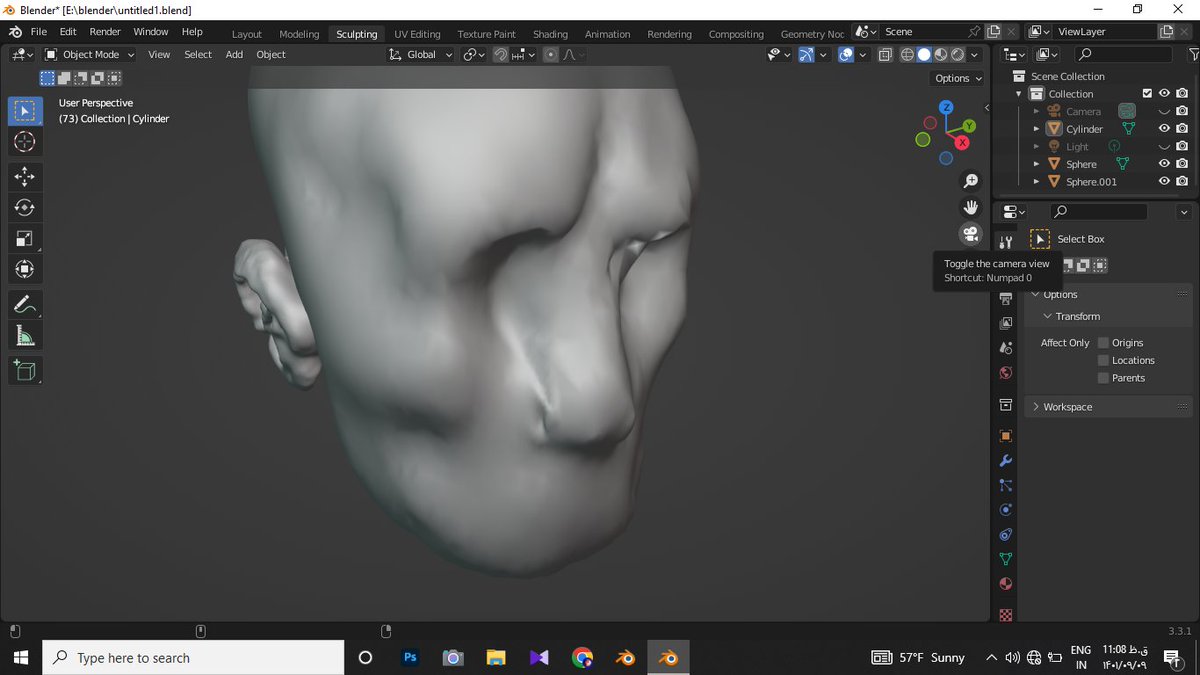
Task: Switch to the Shading workspace tab
Action: tap(550, 33)
